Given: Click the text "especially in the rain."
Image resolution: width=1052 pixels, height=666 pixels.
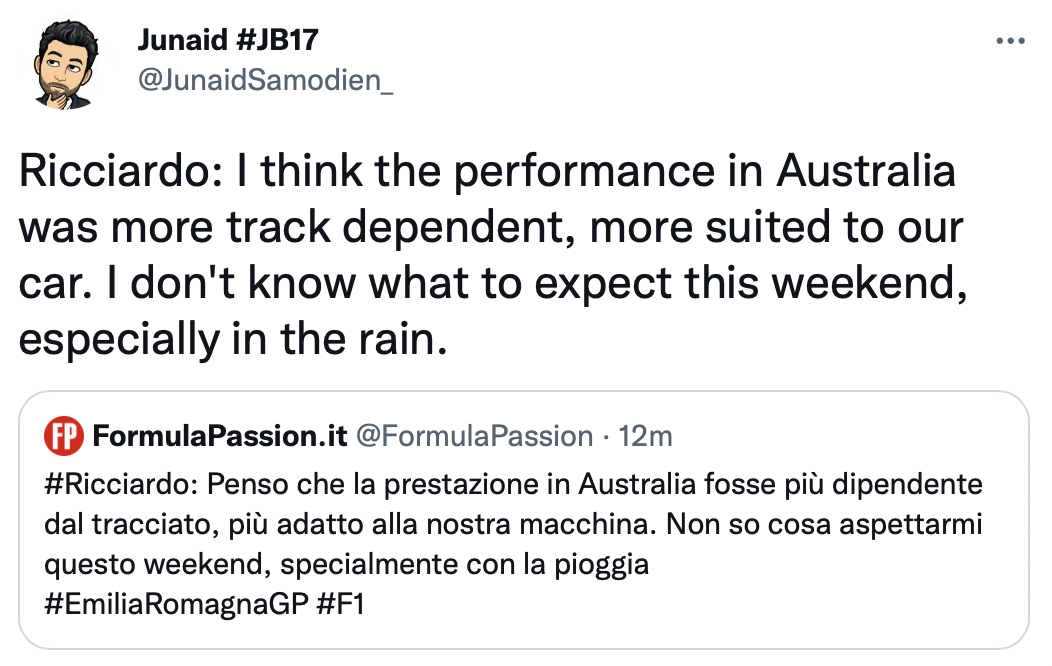Looking at the screenshot, I should tap(230, 340).
